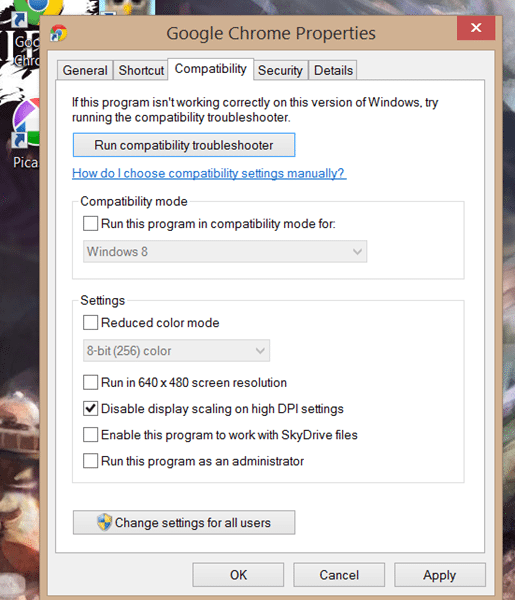Expand the 8-bit (256) color dropdown
The height and width of the screenshot is (600, 515).
176,351
